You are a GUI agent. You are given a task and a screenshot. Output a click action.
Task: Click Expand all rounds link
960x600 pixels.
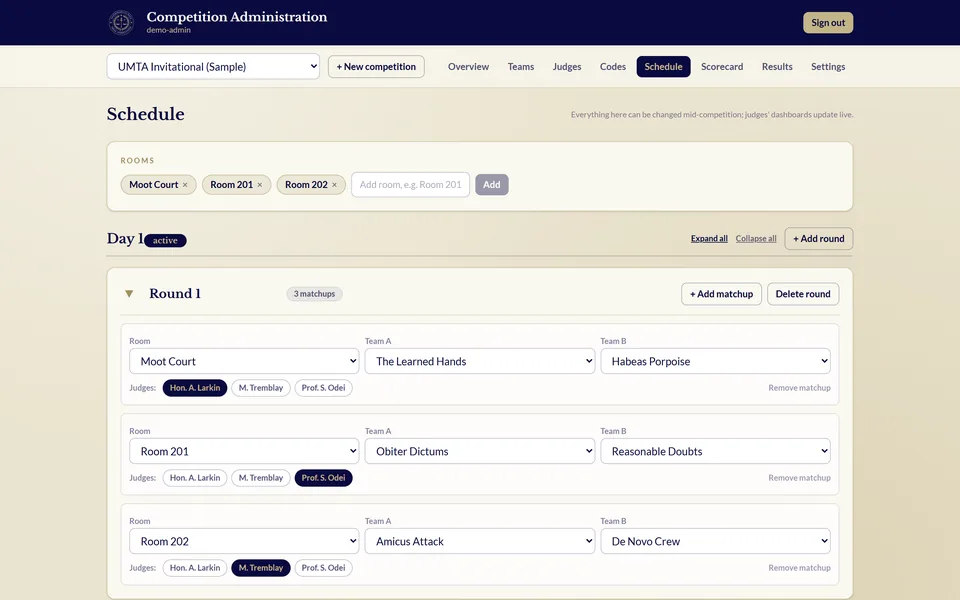click(709, 239)
